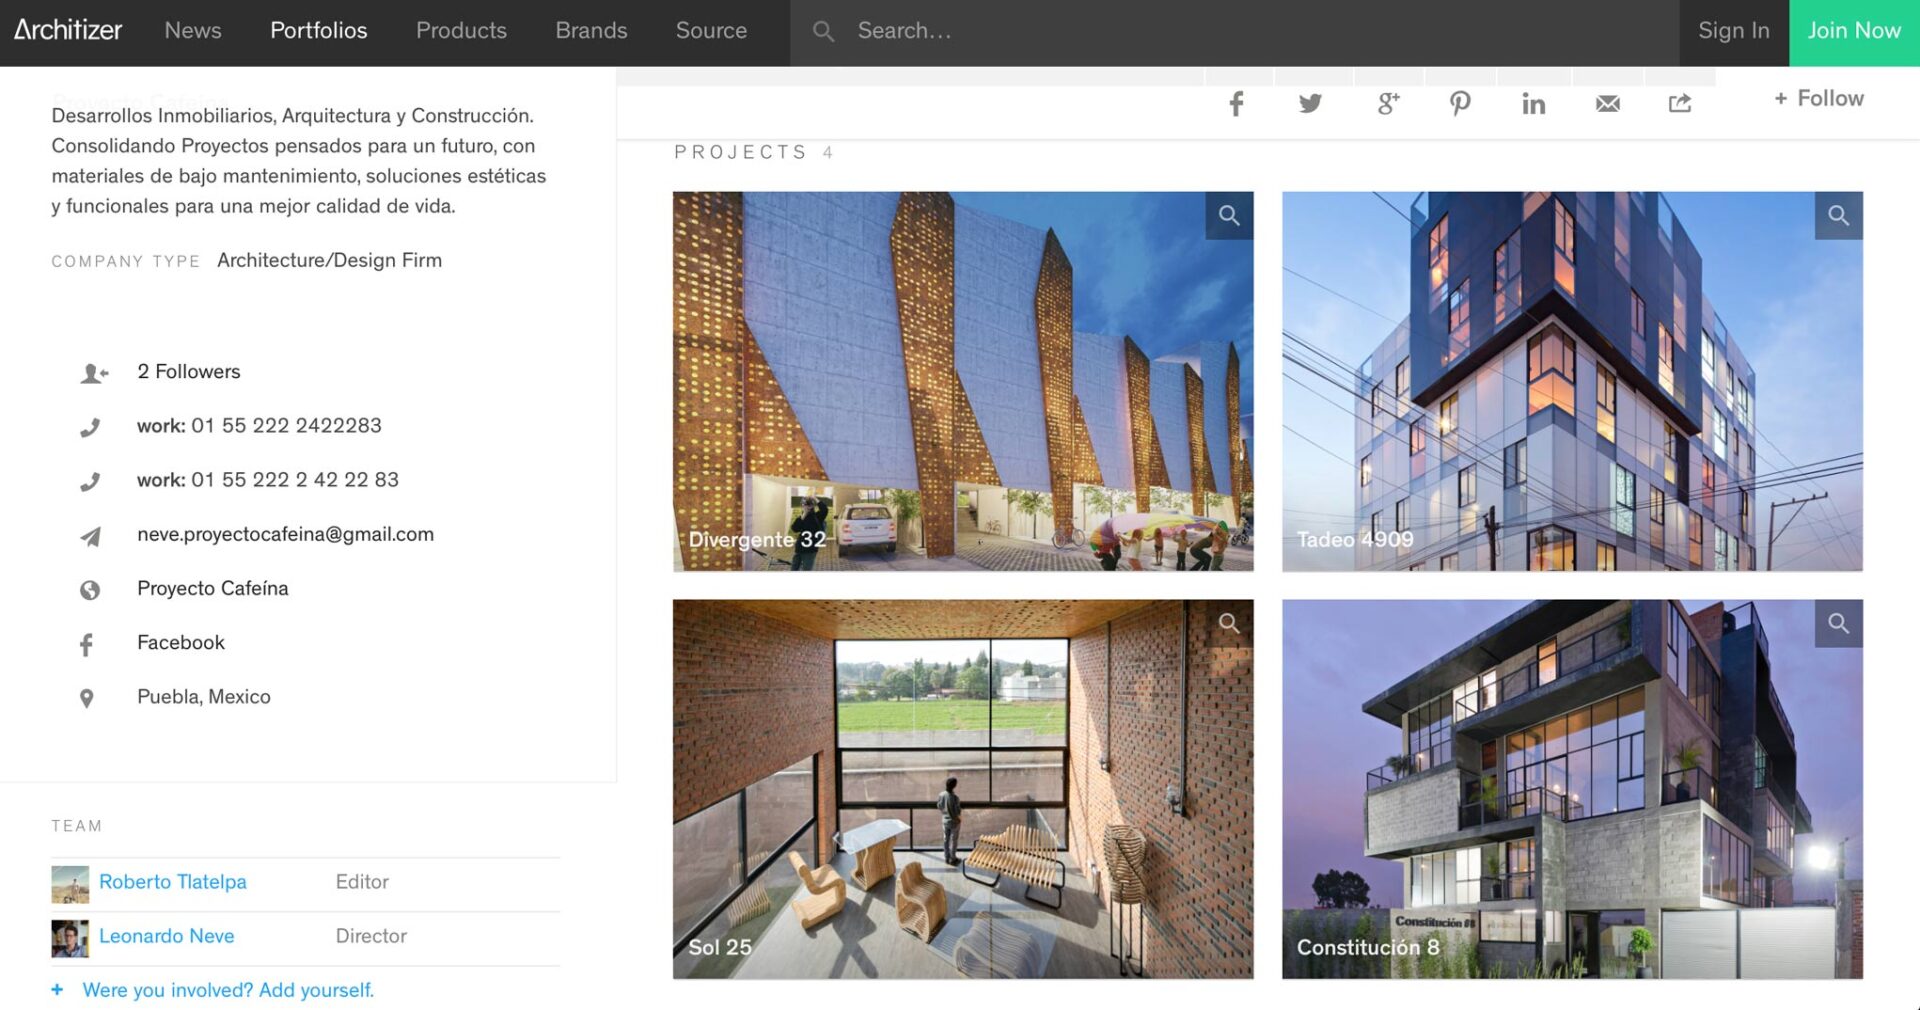Open the Portfolios menu item
The image size is (1920, 1010).
318,31
